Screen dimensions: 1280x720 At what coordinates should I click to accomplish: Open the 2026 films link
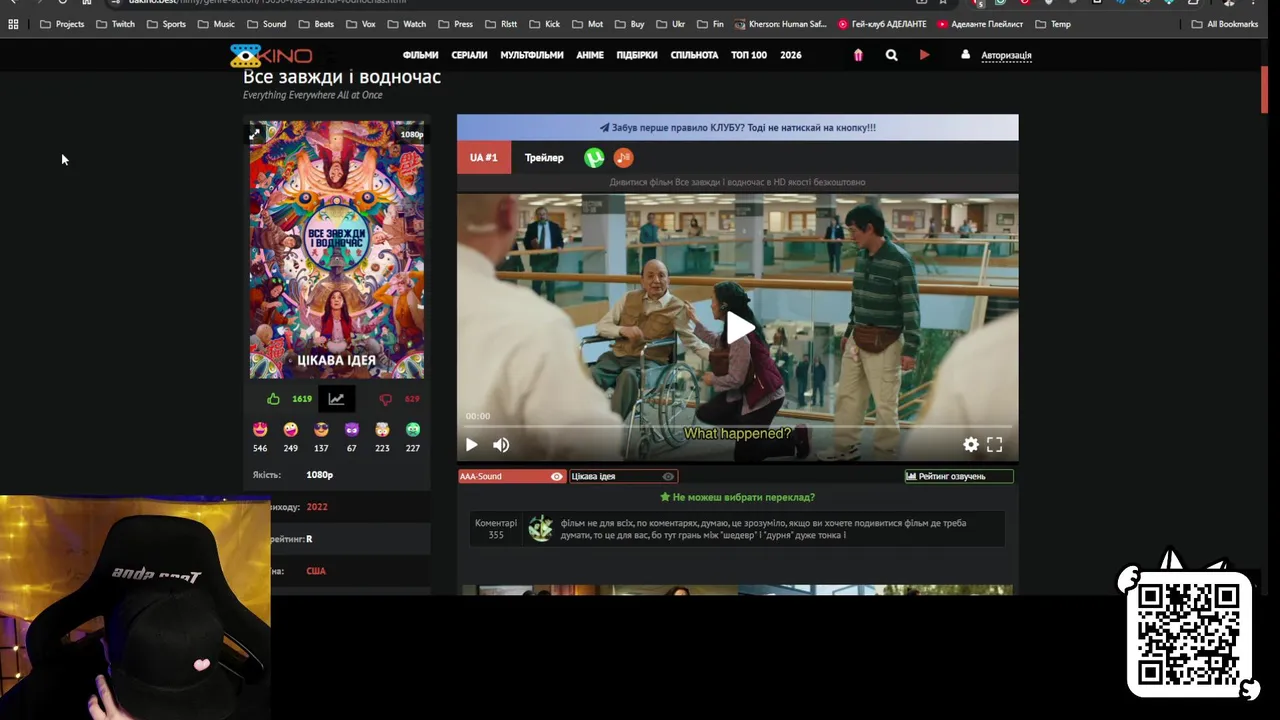(x=791, y=55)
